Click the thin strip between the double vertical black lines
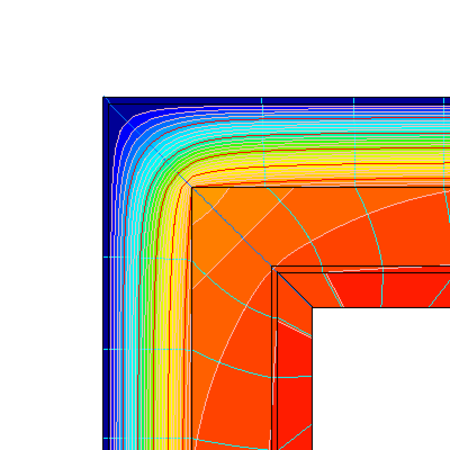Image resolution: width=450 pixels, height=450 pixels. pyautogui.click(x=275, y=360)
